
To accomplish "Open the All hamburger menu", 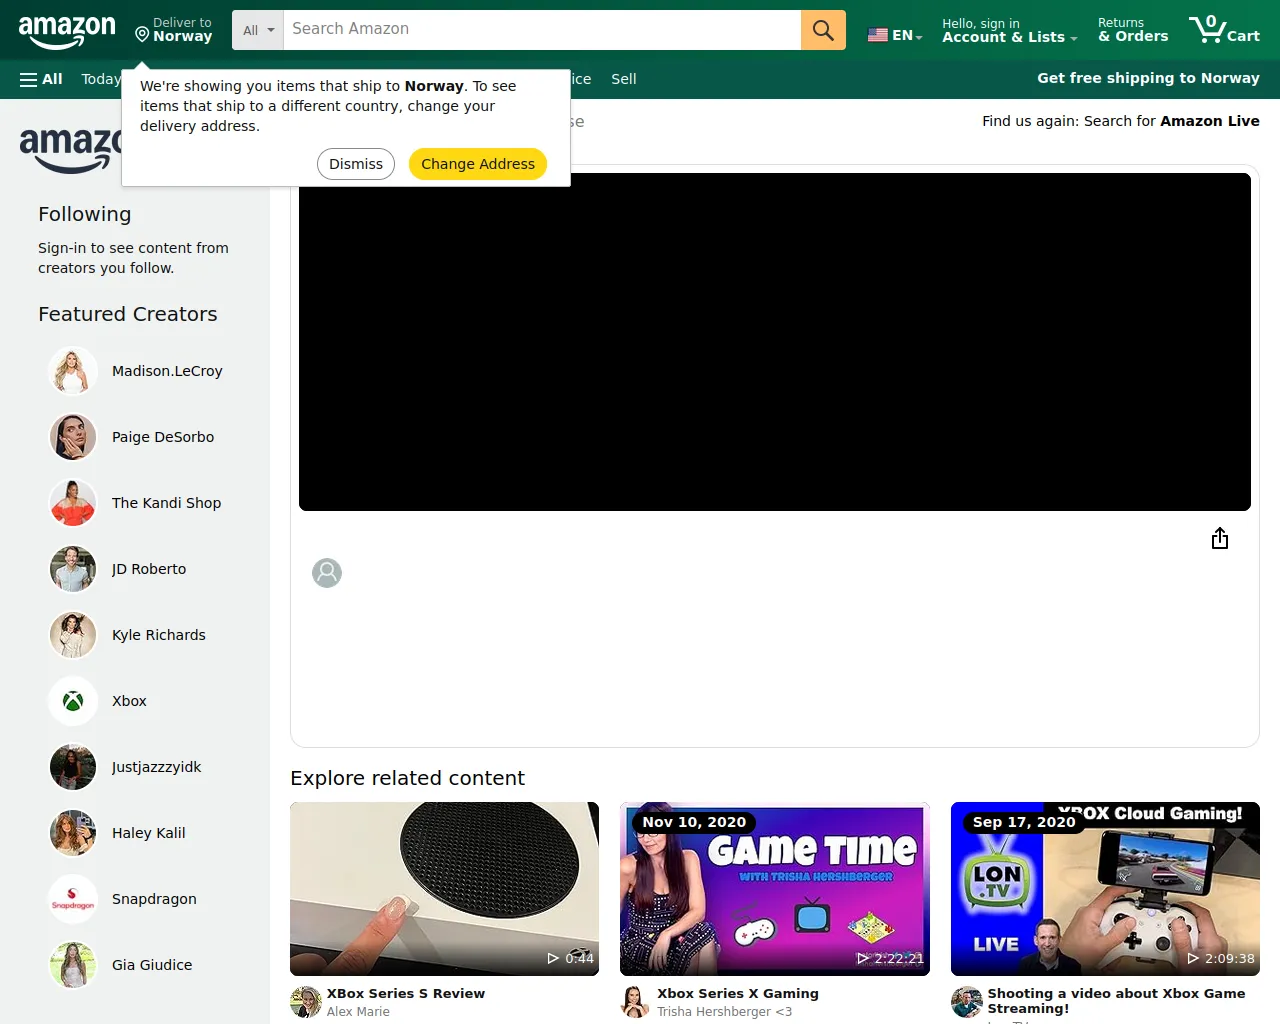I will tap(40, 79).
